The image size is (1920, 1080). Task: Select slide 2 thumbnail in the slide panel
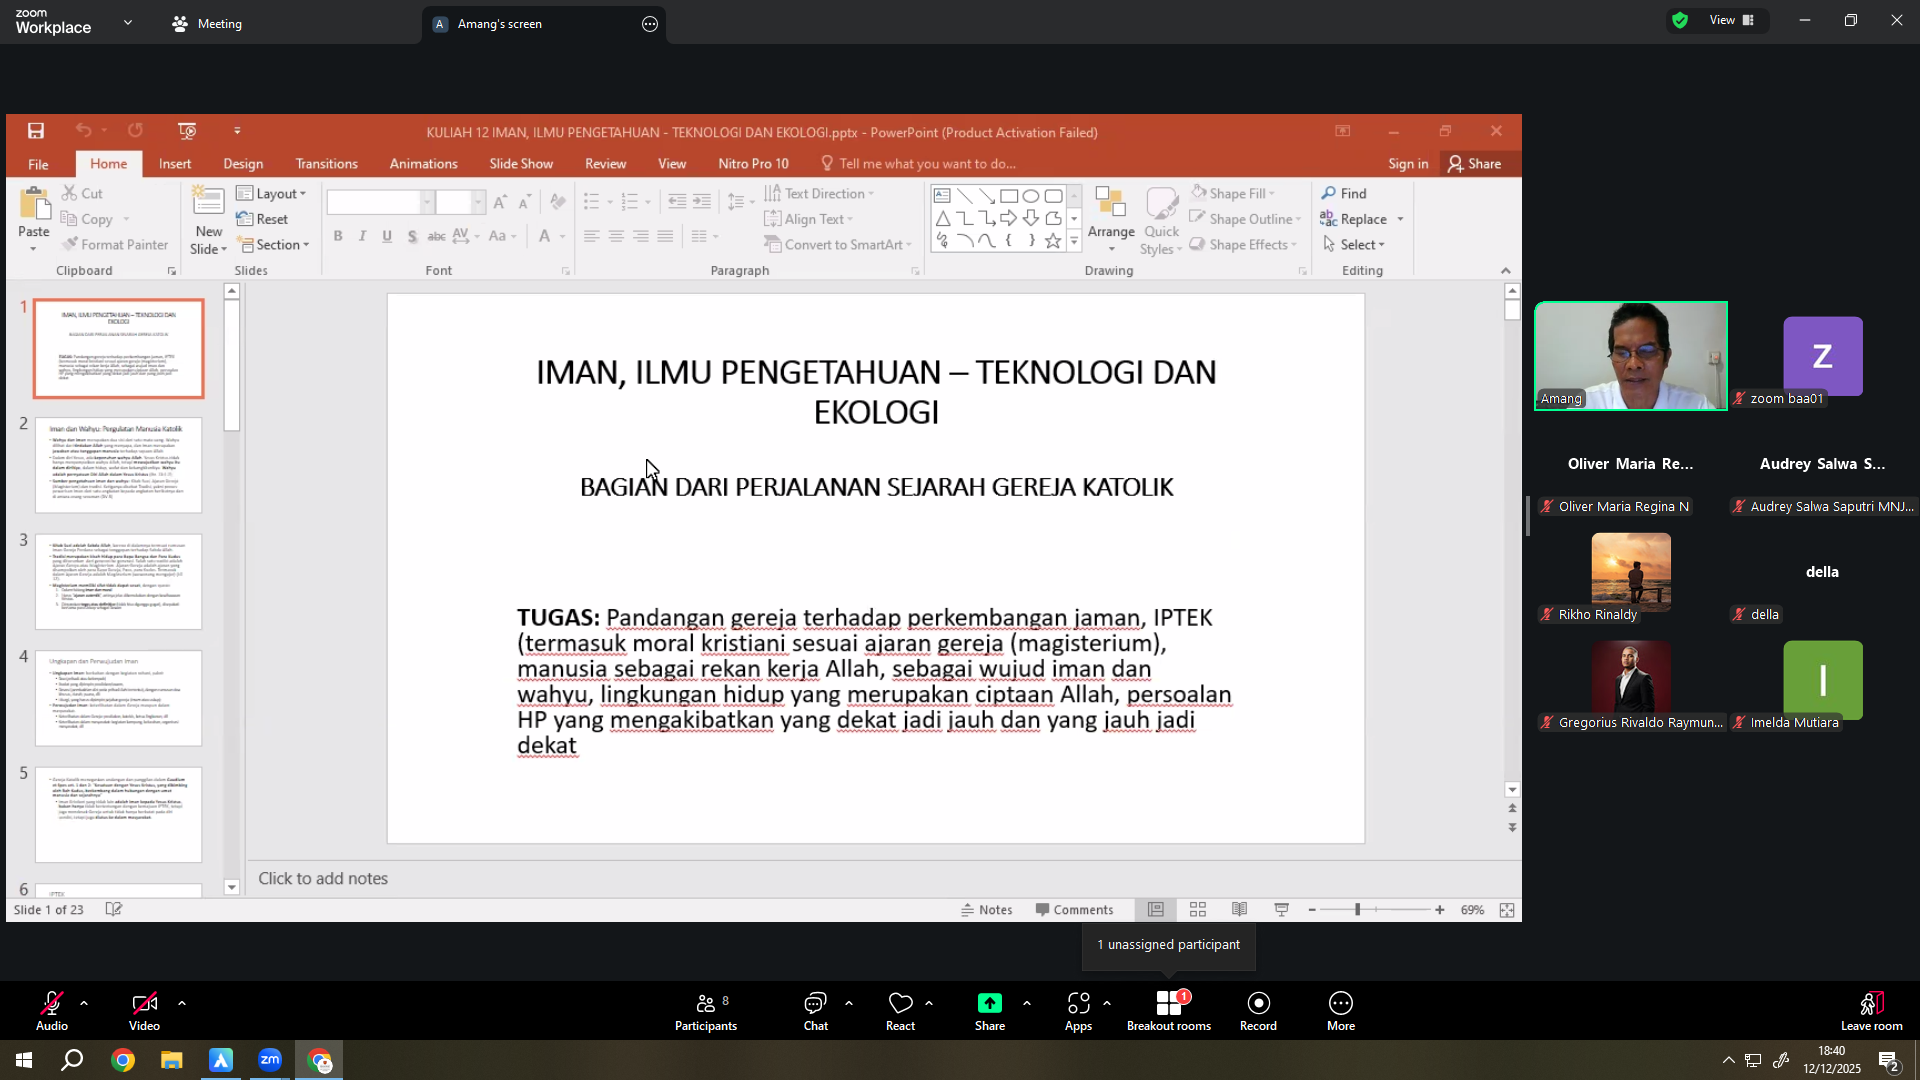119,465
